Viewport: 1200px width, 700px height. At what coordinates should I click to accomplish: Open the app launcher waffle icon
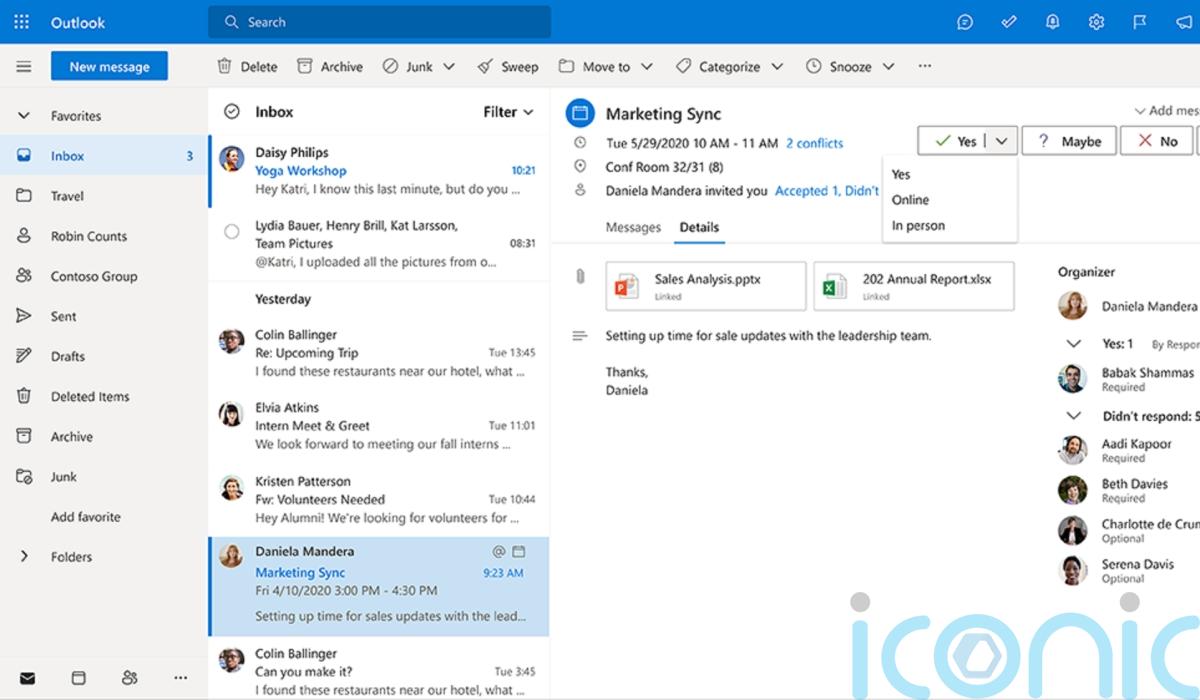pyautogui.click(x=22, y=22)
